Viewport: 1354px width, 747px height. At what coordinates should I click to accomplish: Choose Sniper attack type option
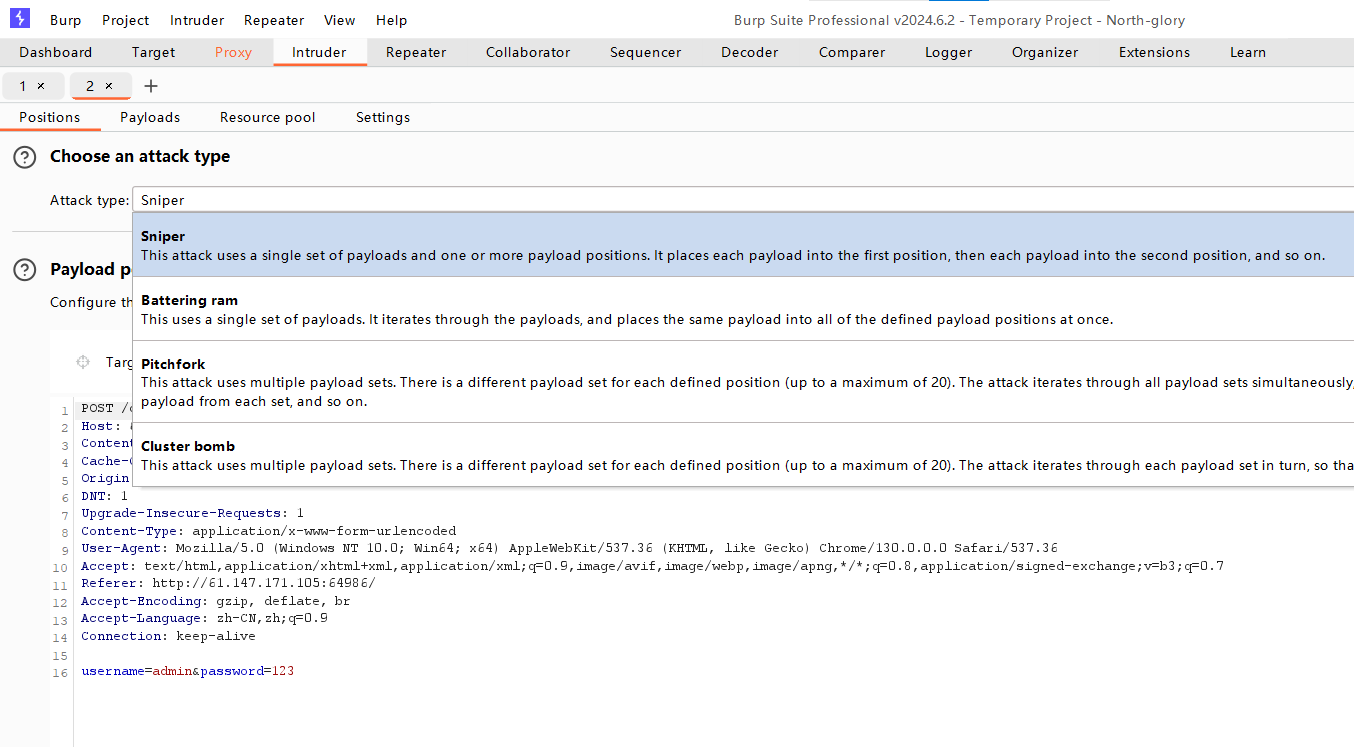click(x=743, y=245)
